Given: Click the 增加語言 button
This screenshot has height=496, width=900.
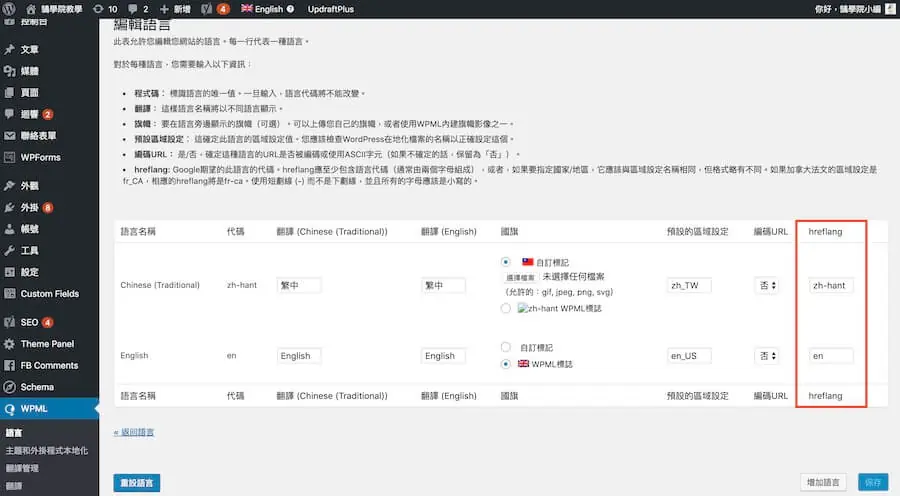Looking at the screenshot, I should pos(823,482).
